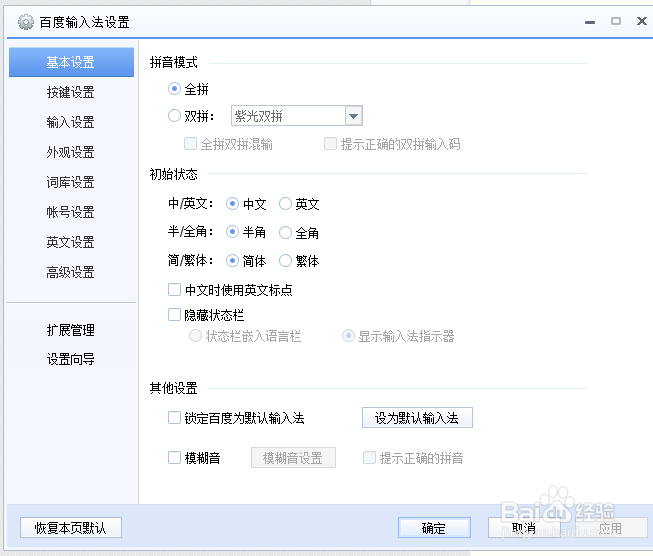This screenshot has height=556, width=653.
Task: Click the 其他设置 section heading
Action: point(174,388)
